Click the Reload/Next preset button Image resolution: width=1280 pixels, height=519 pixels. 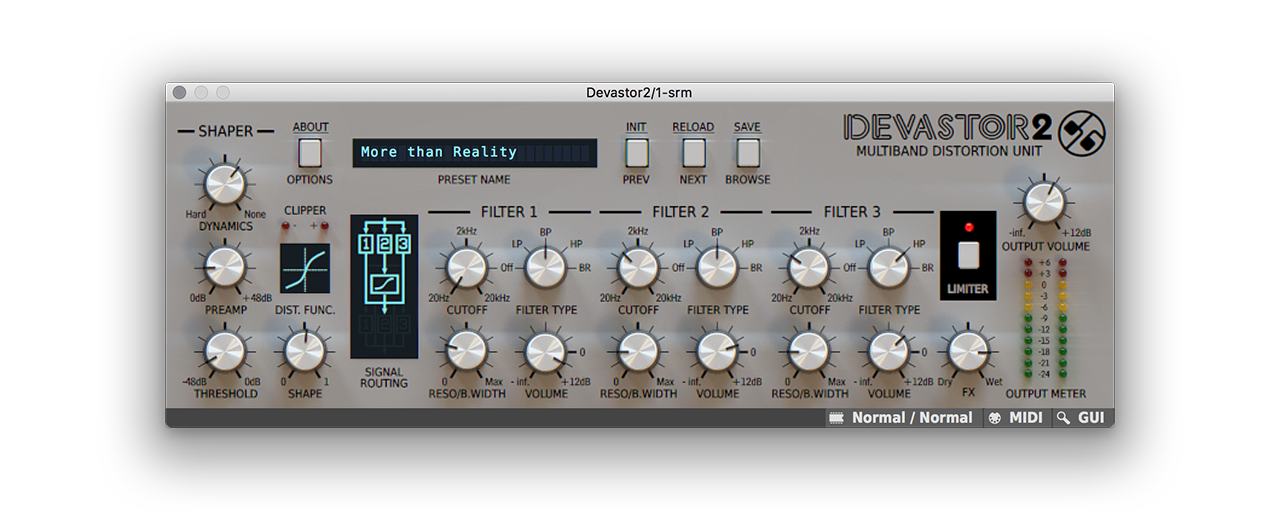click(x=693, y=152)
